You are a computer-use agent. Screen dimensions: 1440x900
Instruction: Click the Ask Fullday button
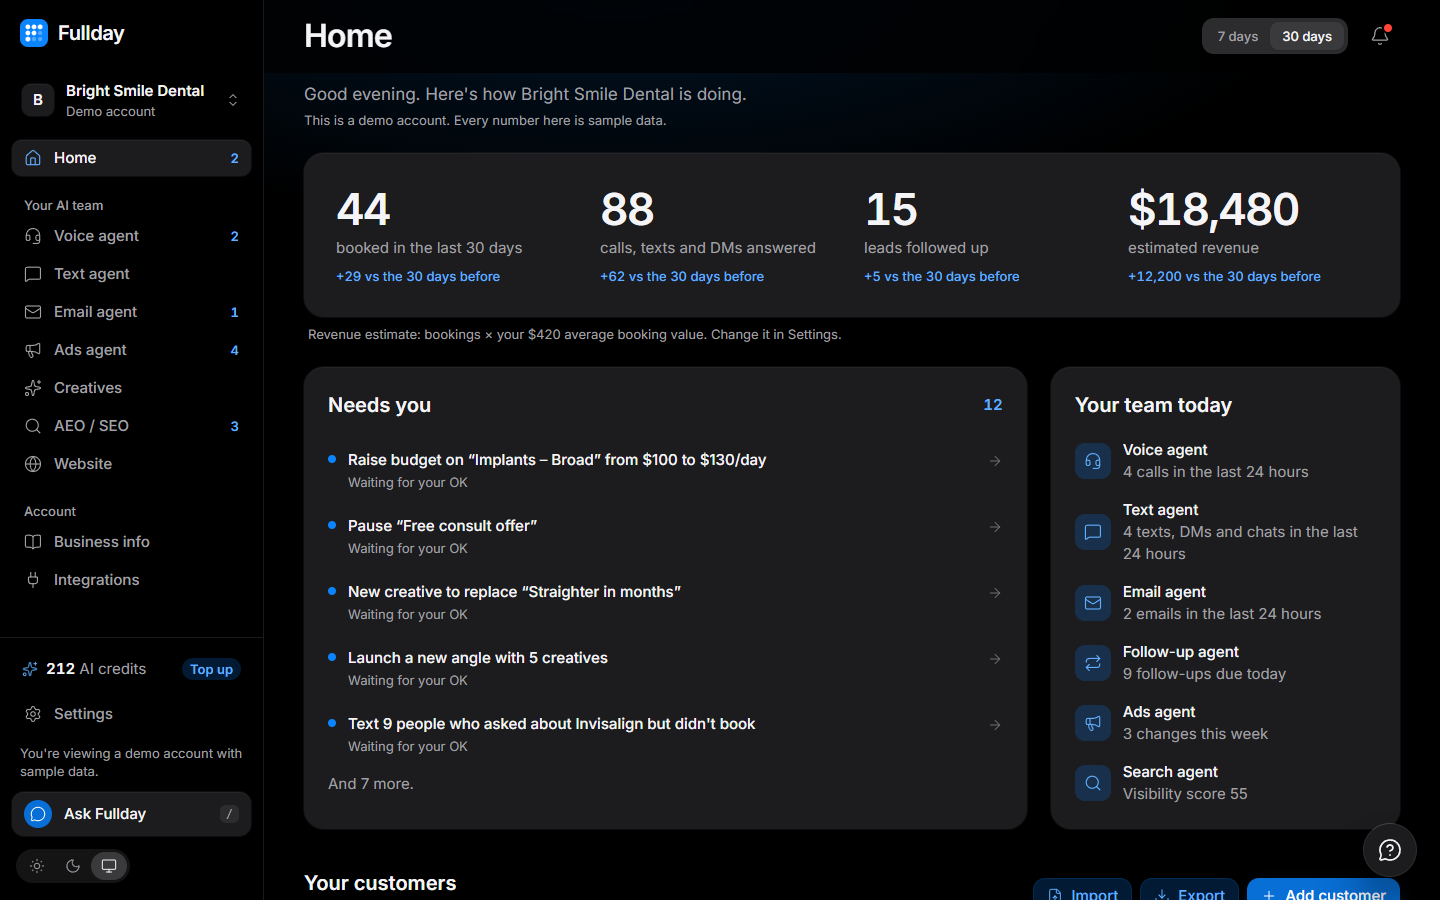point(132,814)
